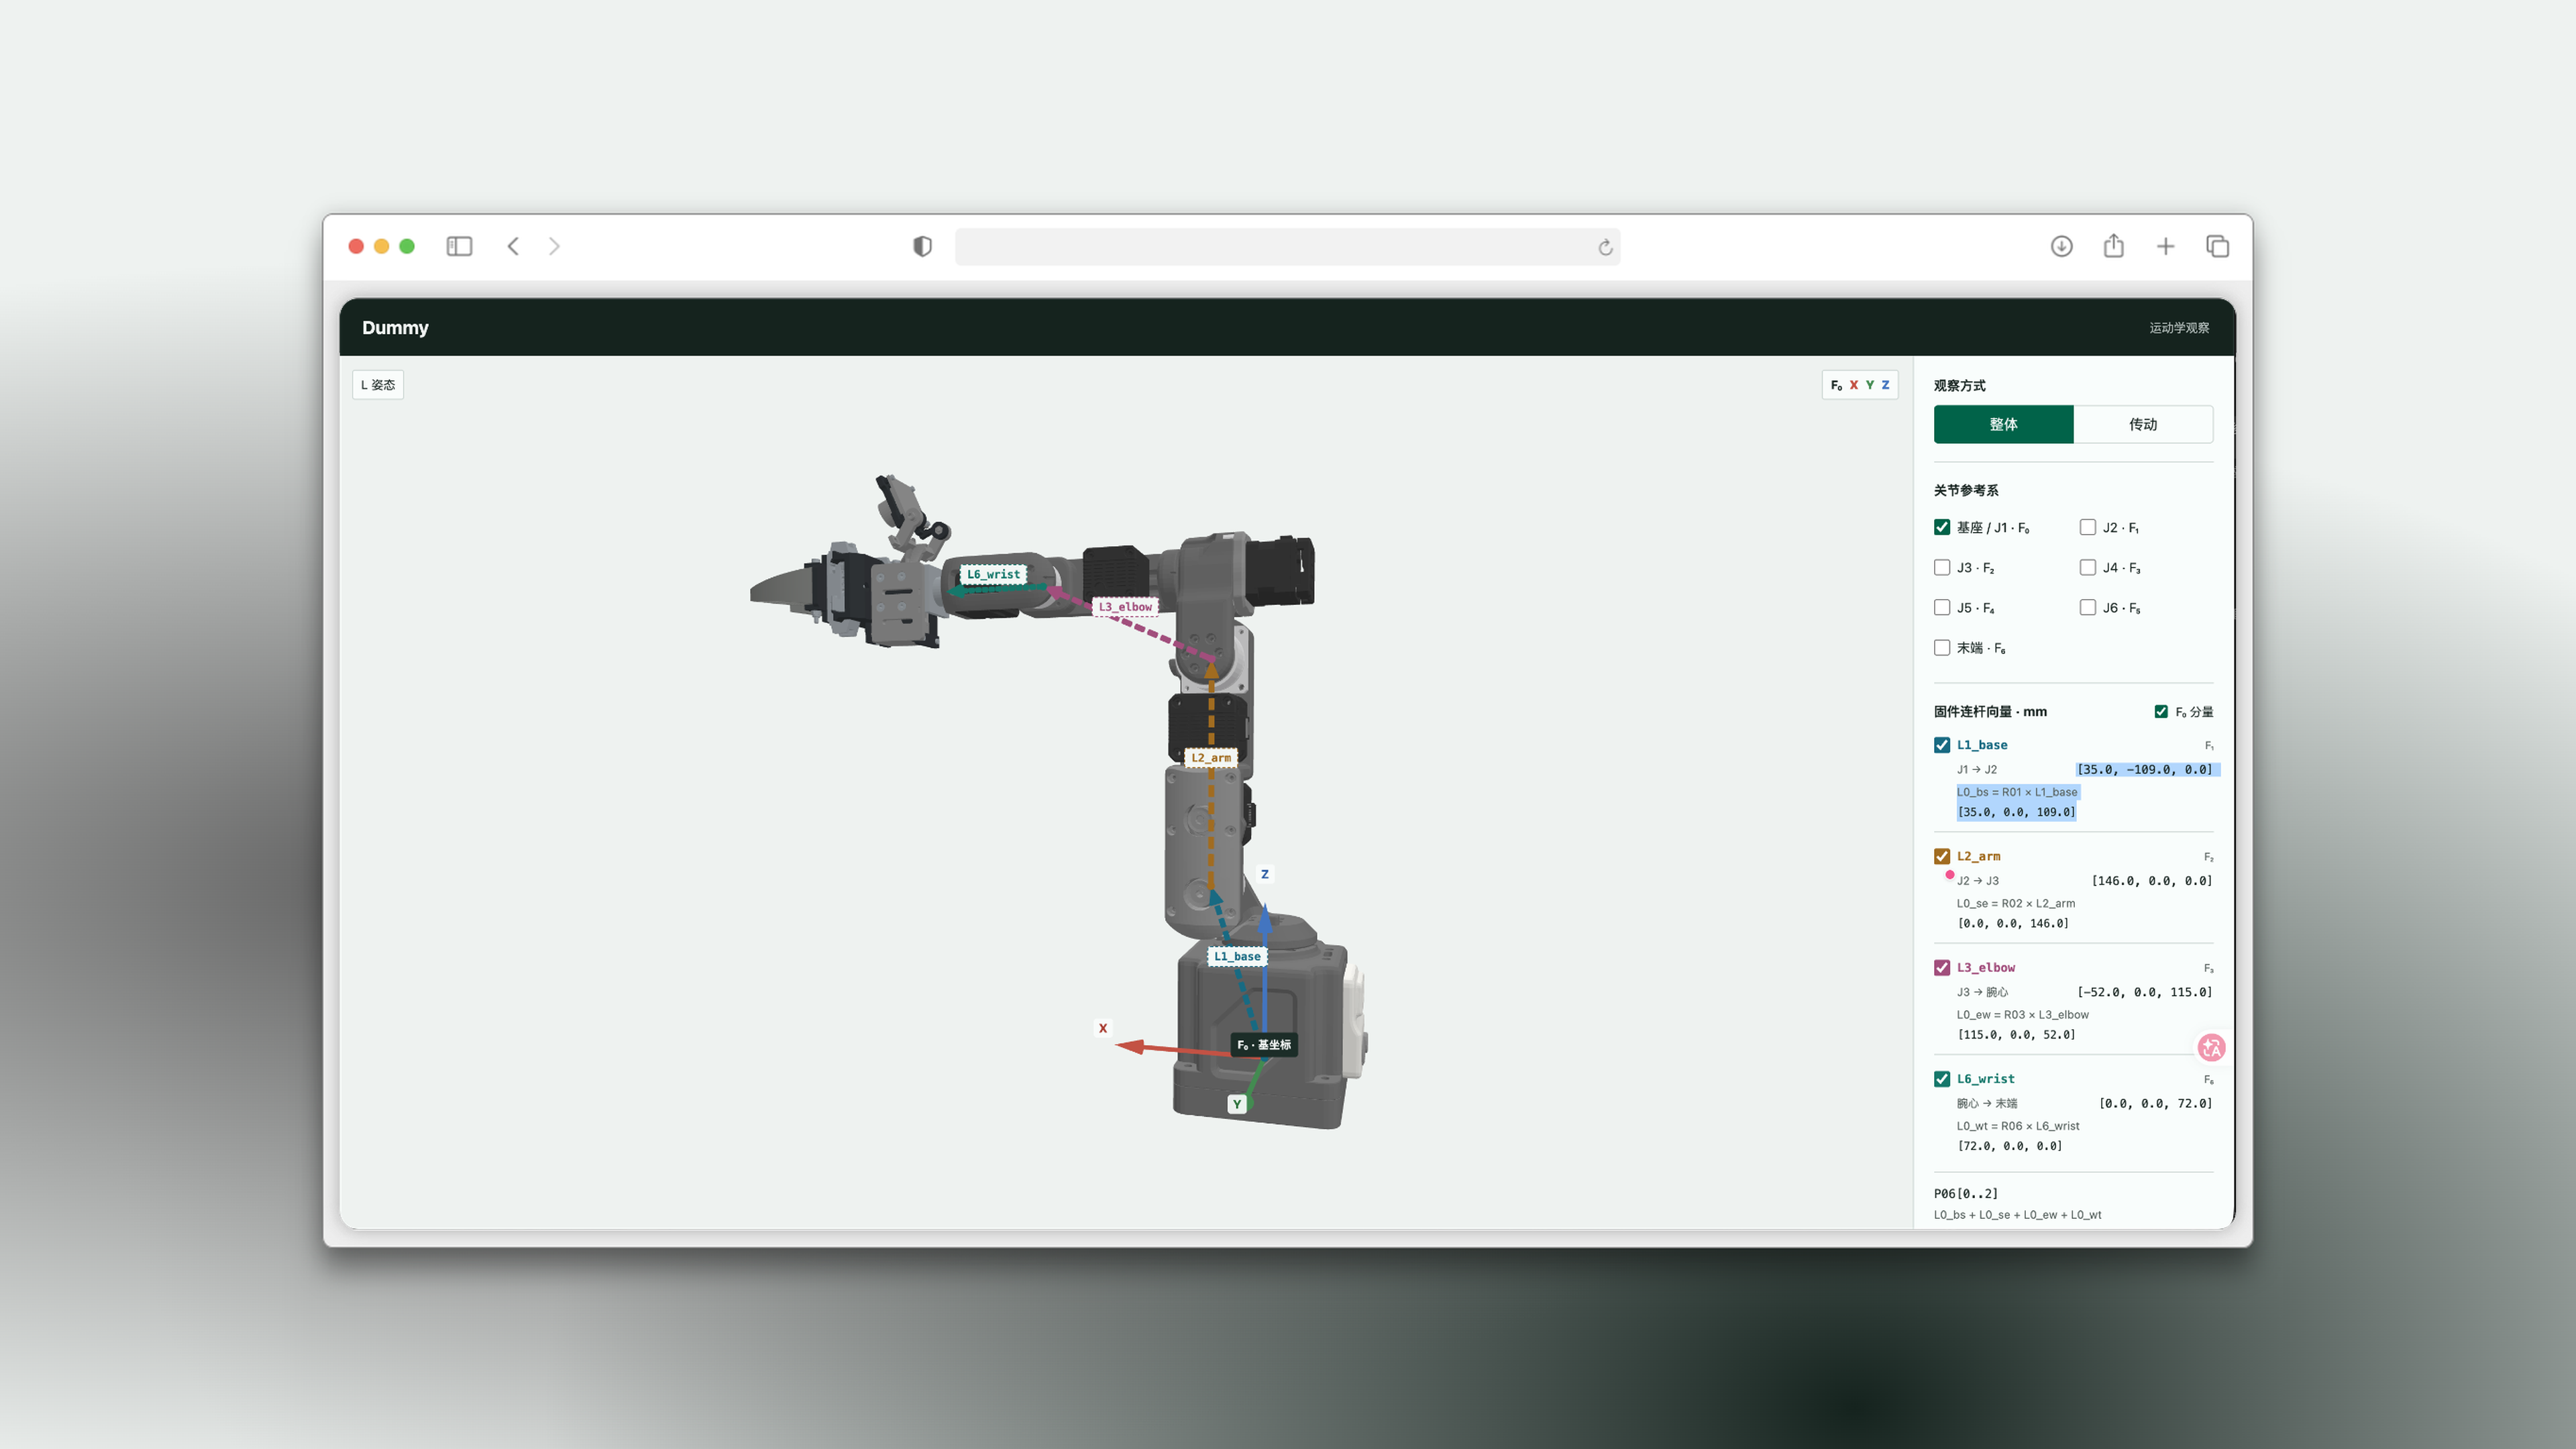The image size is (2576, 1449).
Task: Focus the browser address bar
Action: coord(1287,247)
